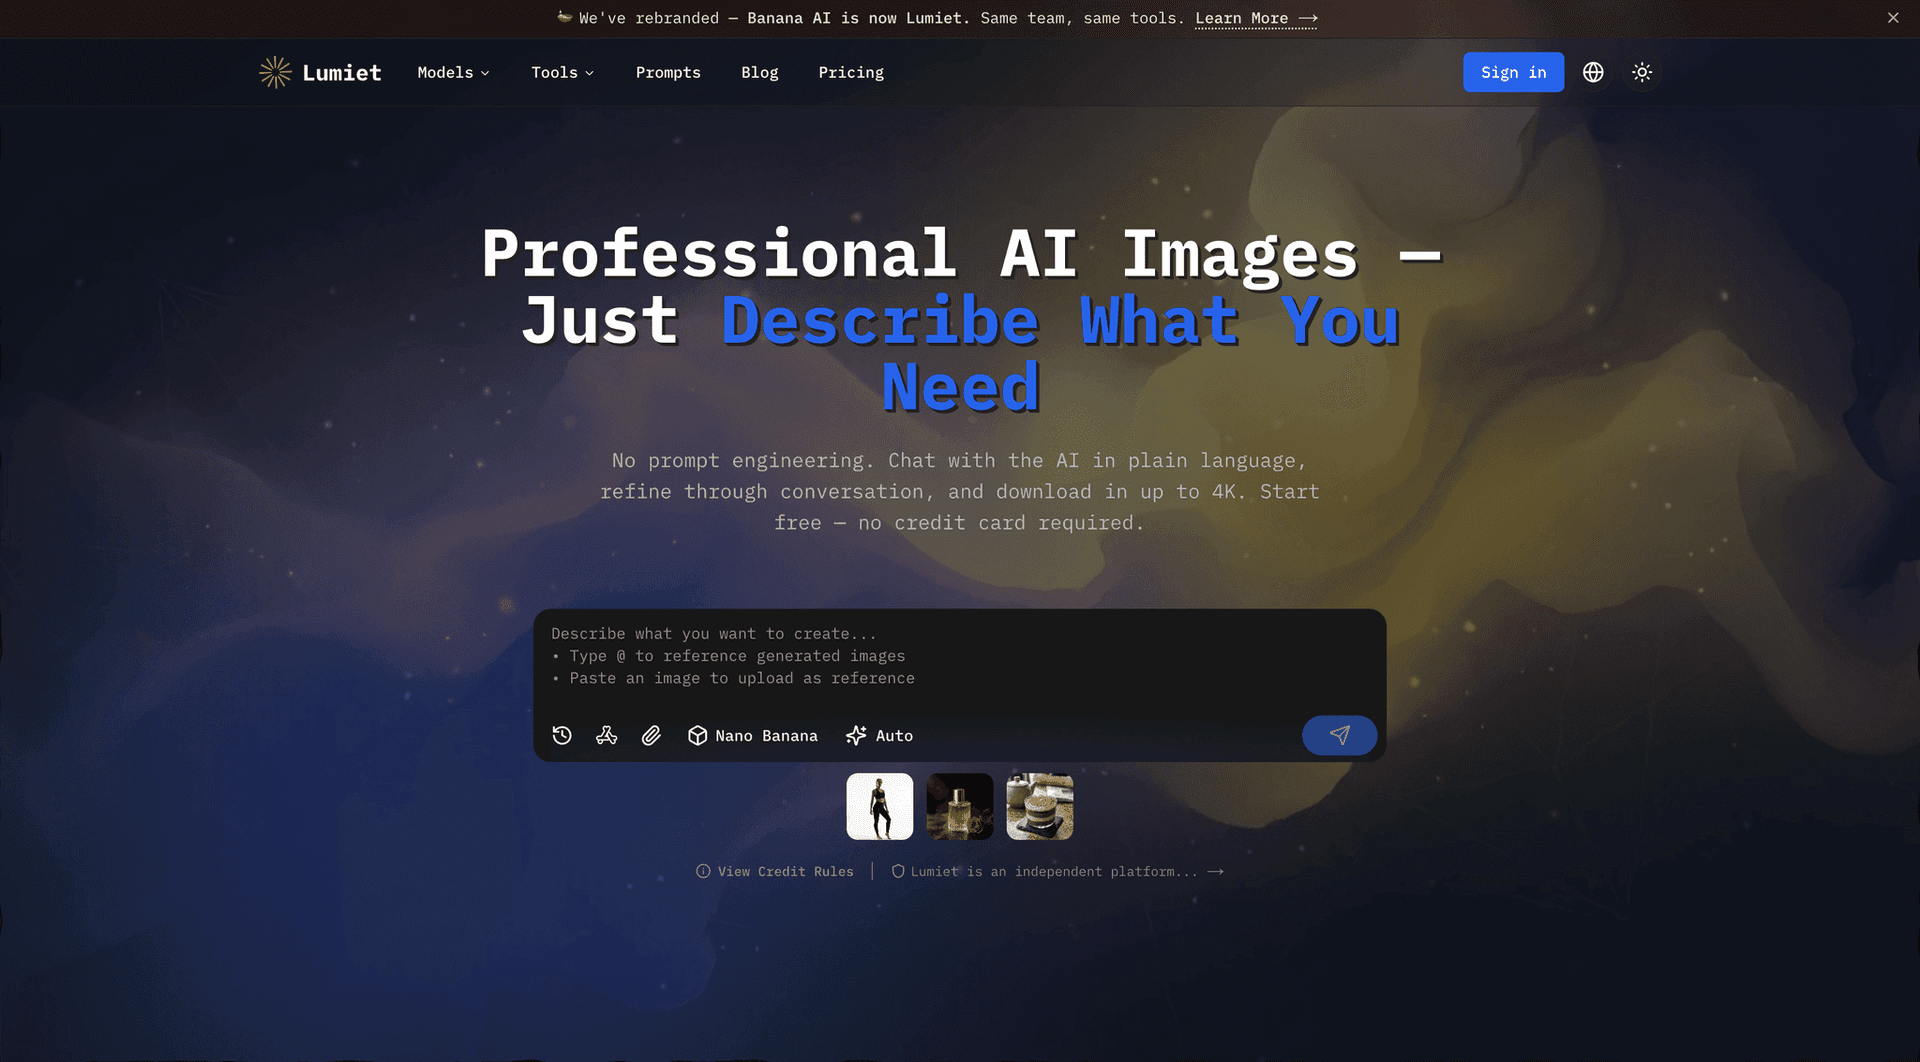Click the cube icon beside Nano Banana
Viewport: 1920px width, 1062px height.
click(698, 735)
